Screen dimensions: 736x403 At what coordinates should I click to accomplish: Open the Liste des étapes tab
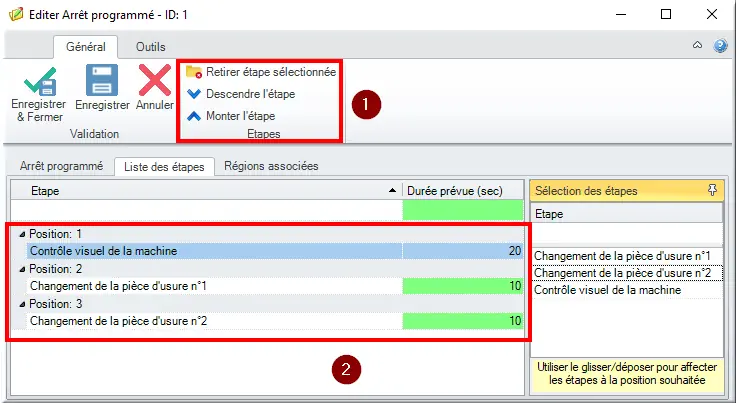pos(164,167)
